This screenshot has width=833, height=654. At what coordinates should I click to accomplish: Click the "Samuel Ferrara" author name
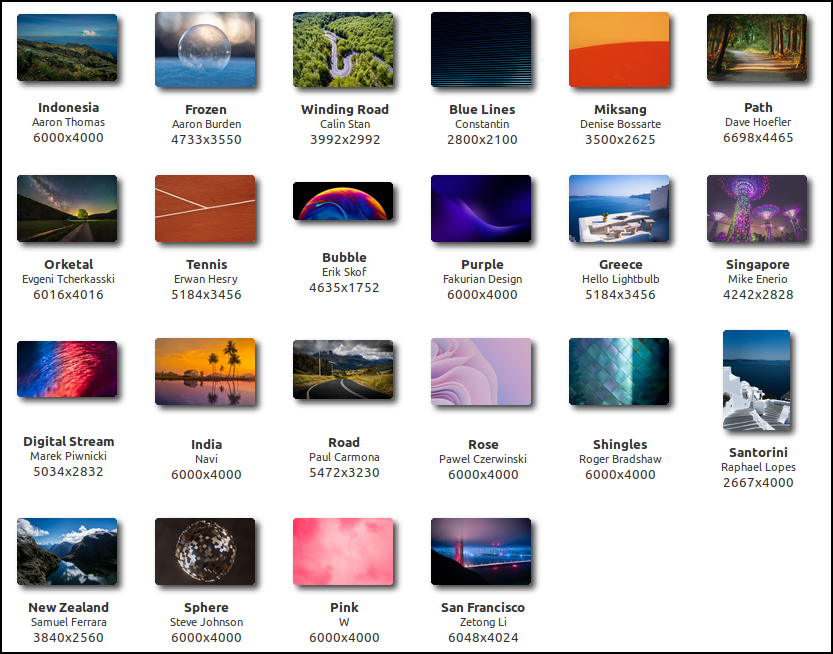pos(69,622)
